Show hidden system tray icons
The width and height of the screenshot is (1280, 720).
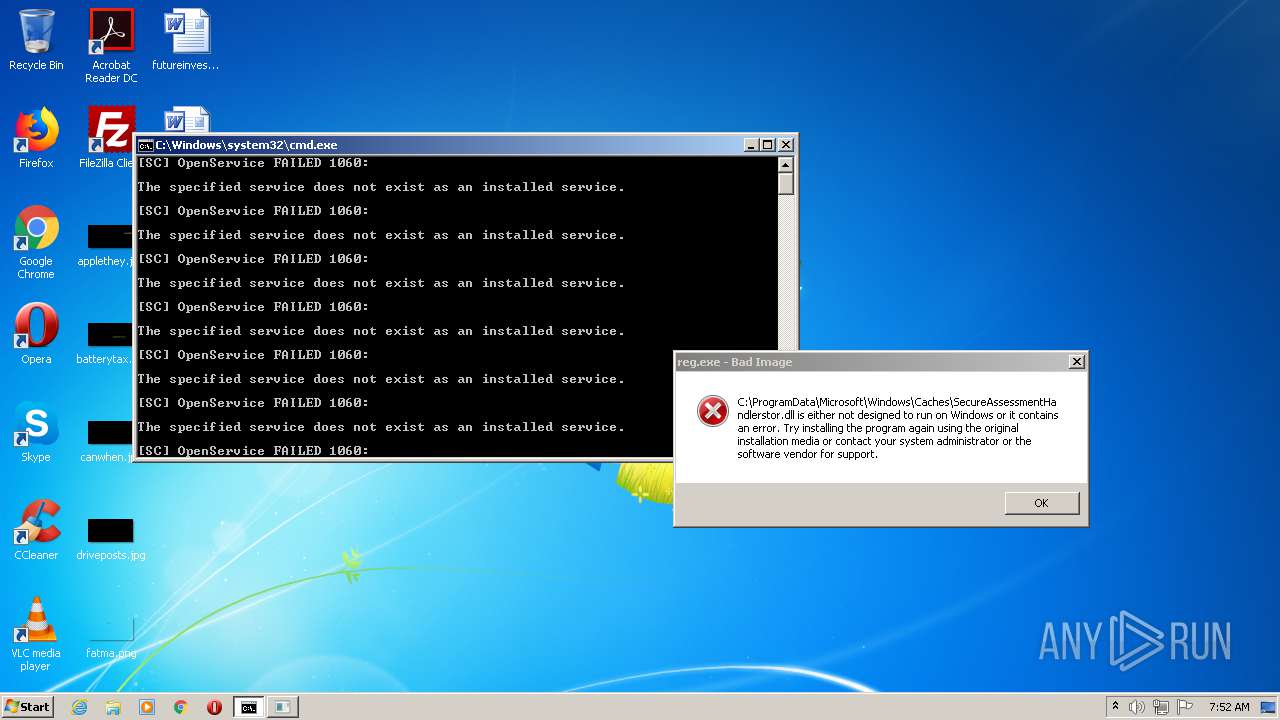click(1115, 707)
